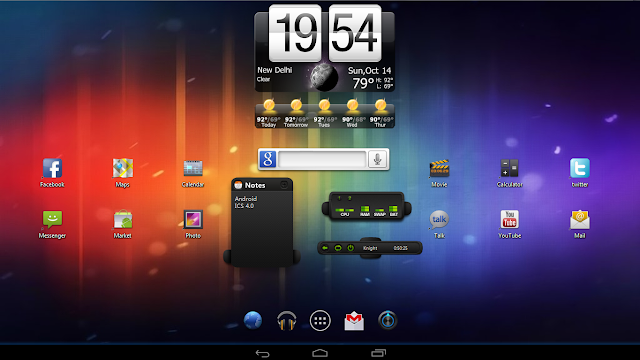640x360 pixels.
Task: Tap the Google logo in search widget
Action: click(x=268, y=159)
